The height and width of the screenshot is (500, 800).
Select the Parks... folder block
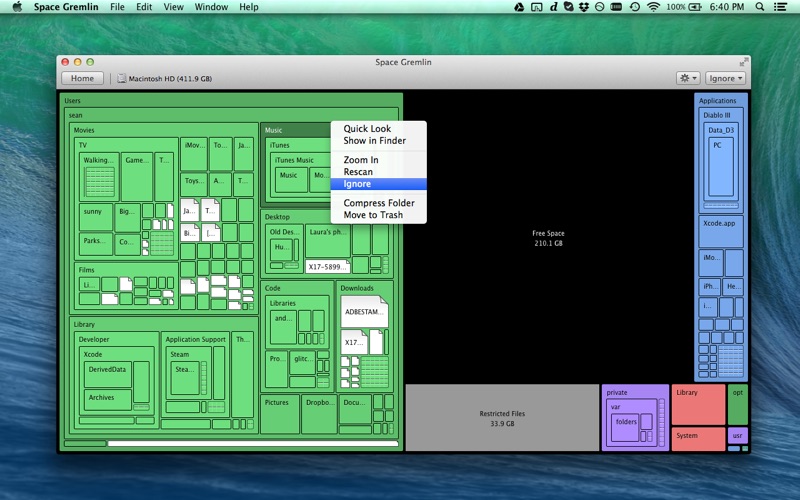point(96,244)
